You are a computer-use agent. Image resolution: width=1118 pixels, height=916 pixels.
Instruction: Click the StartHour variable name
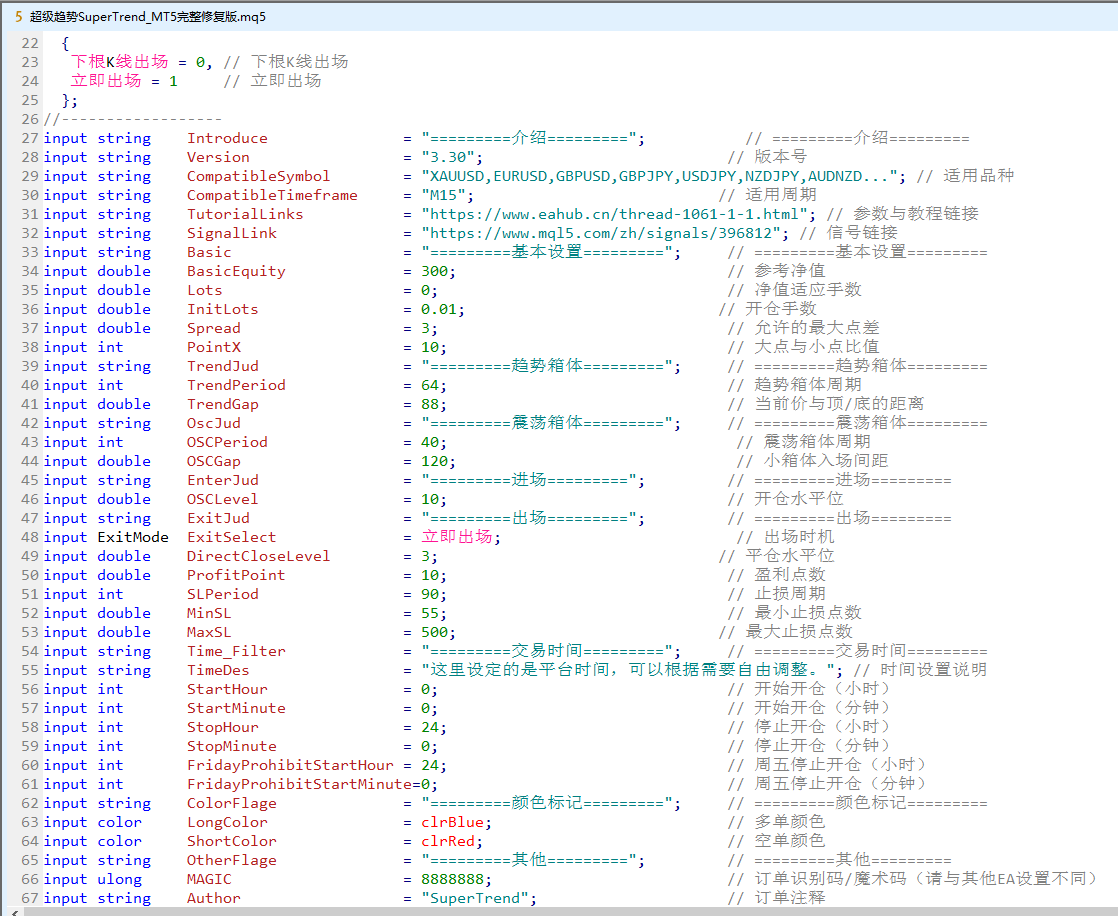click(x=227, y=689)
